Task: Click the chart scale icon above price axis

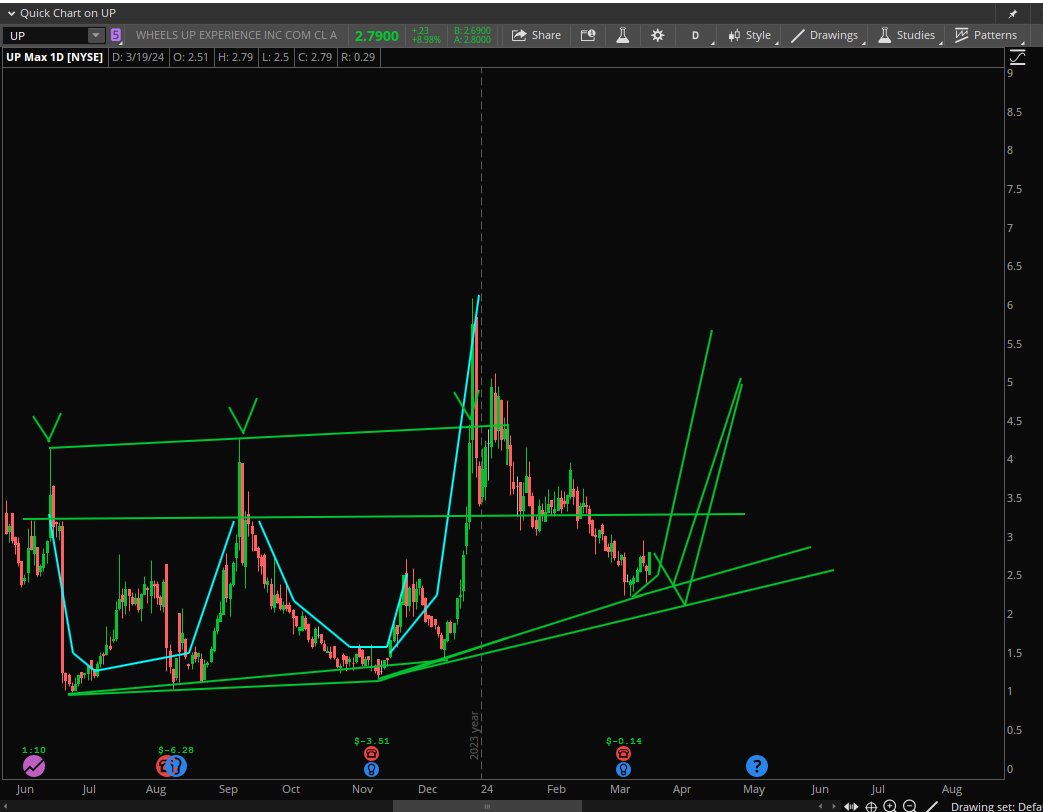Action: click(1018, 57)
